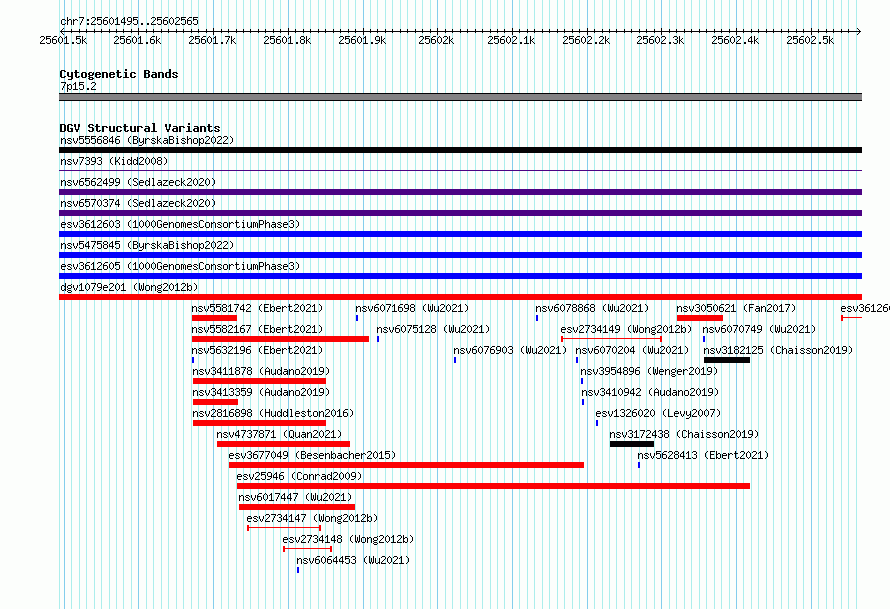Click the nsv3411878 (Audano2019) label
Screen dimensions: 890x609
(261, 371)
